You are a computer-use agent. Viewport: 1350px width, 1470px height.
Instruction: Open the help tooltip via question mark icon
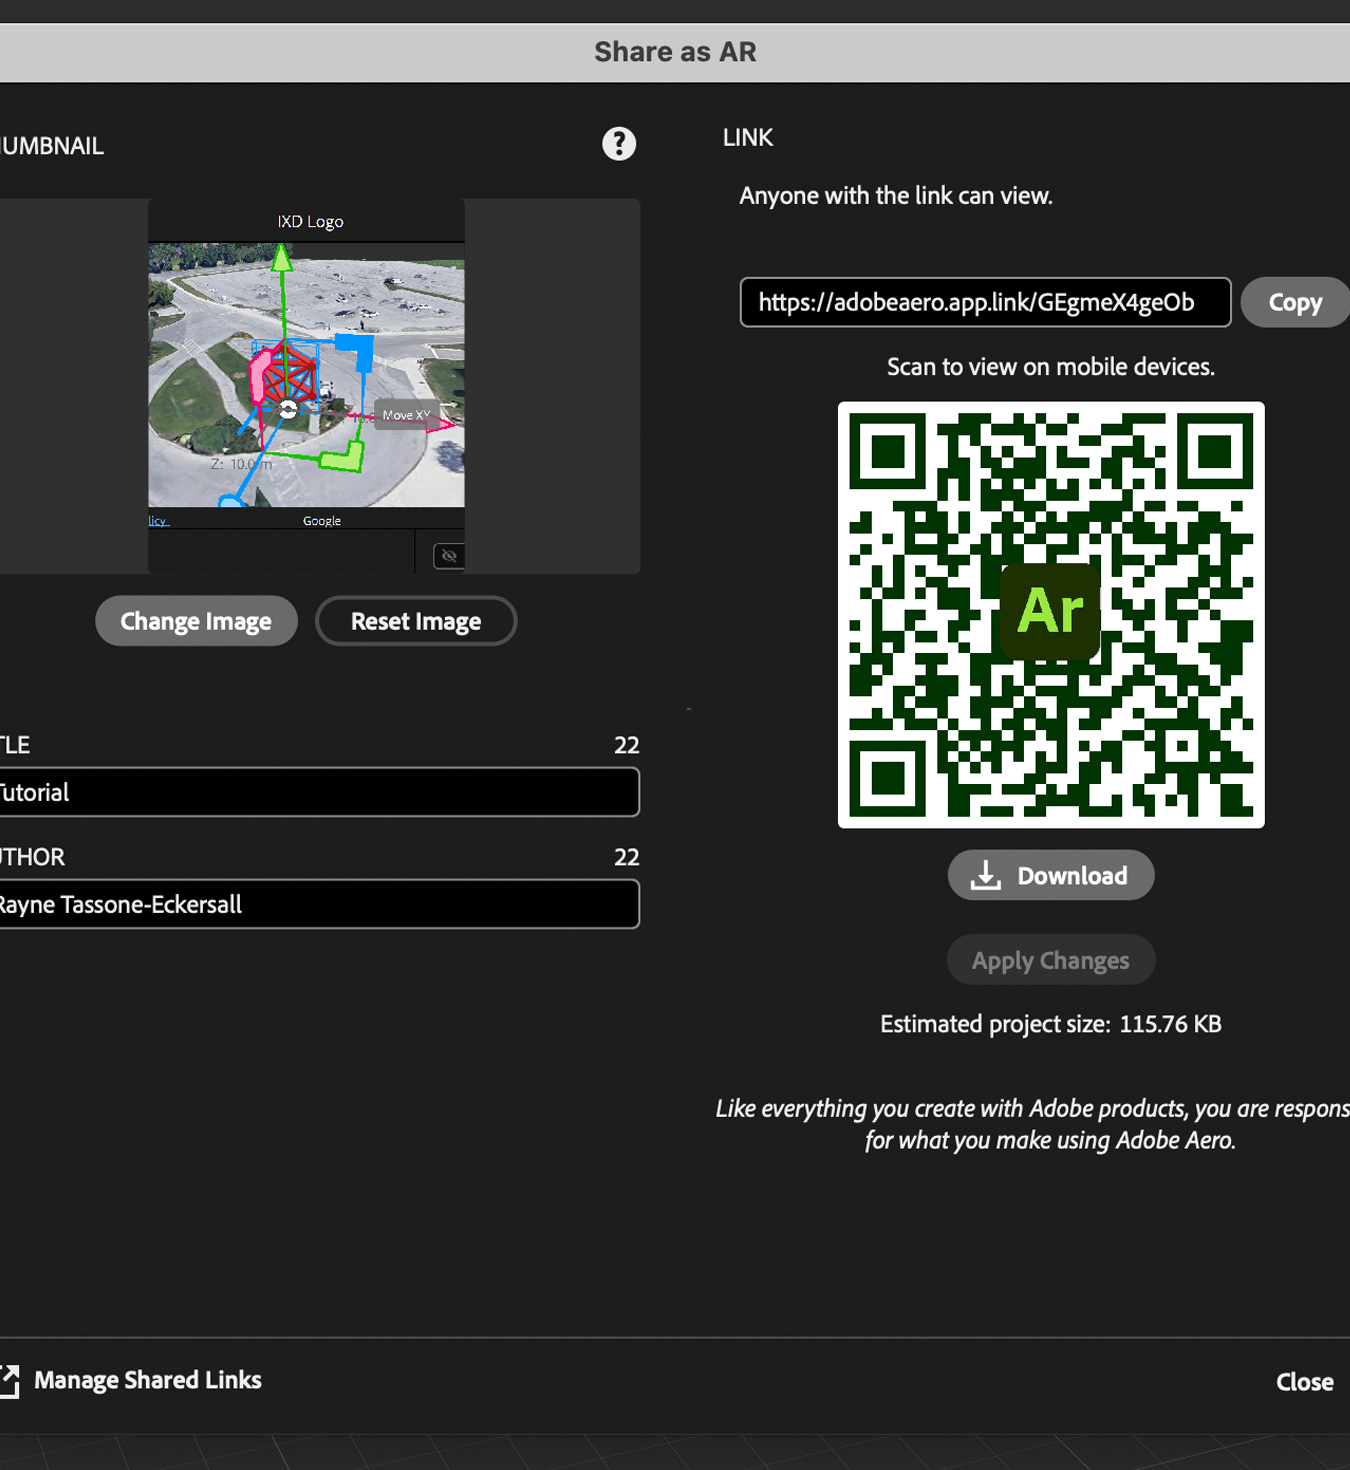click(x=619, y=144)
